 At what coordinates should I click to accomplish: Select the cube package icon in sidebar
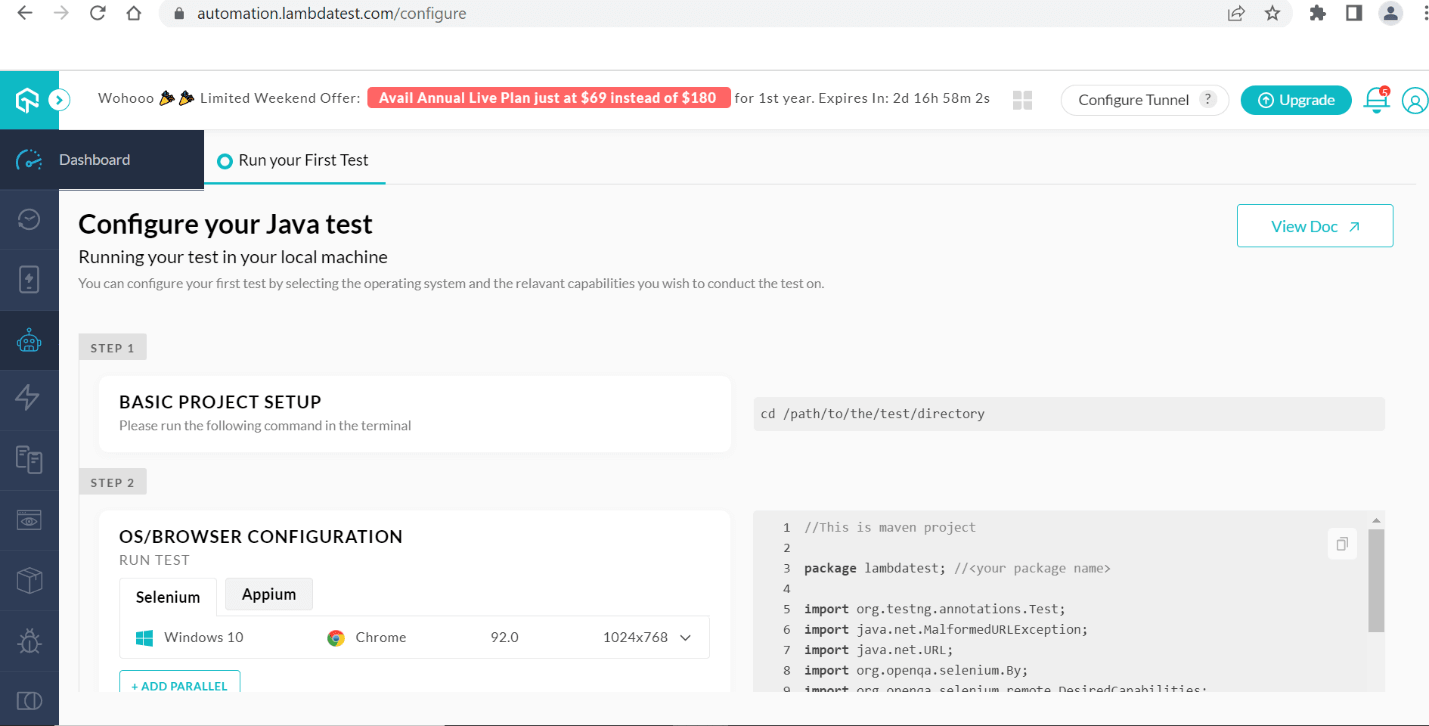(x=28, y=580)
